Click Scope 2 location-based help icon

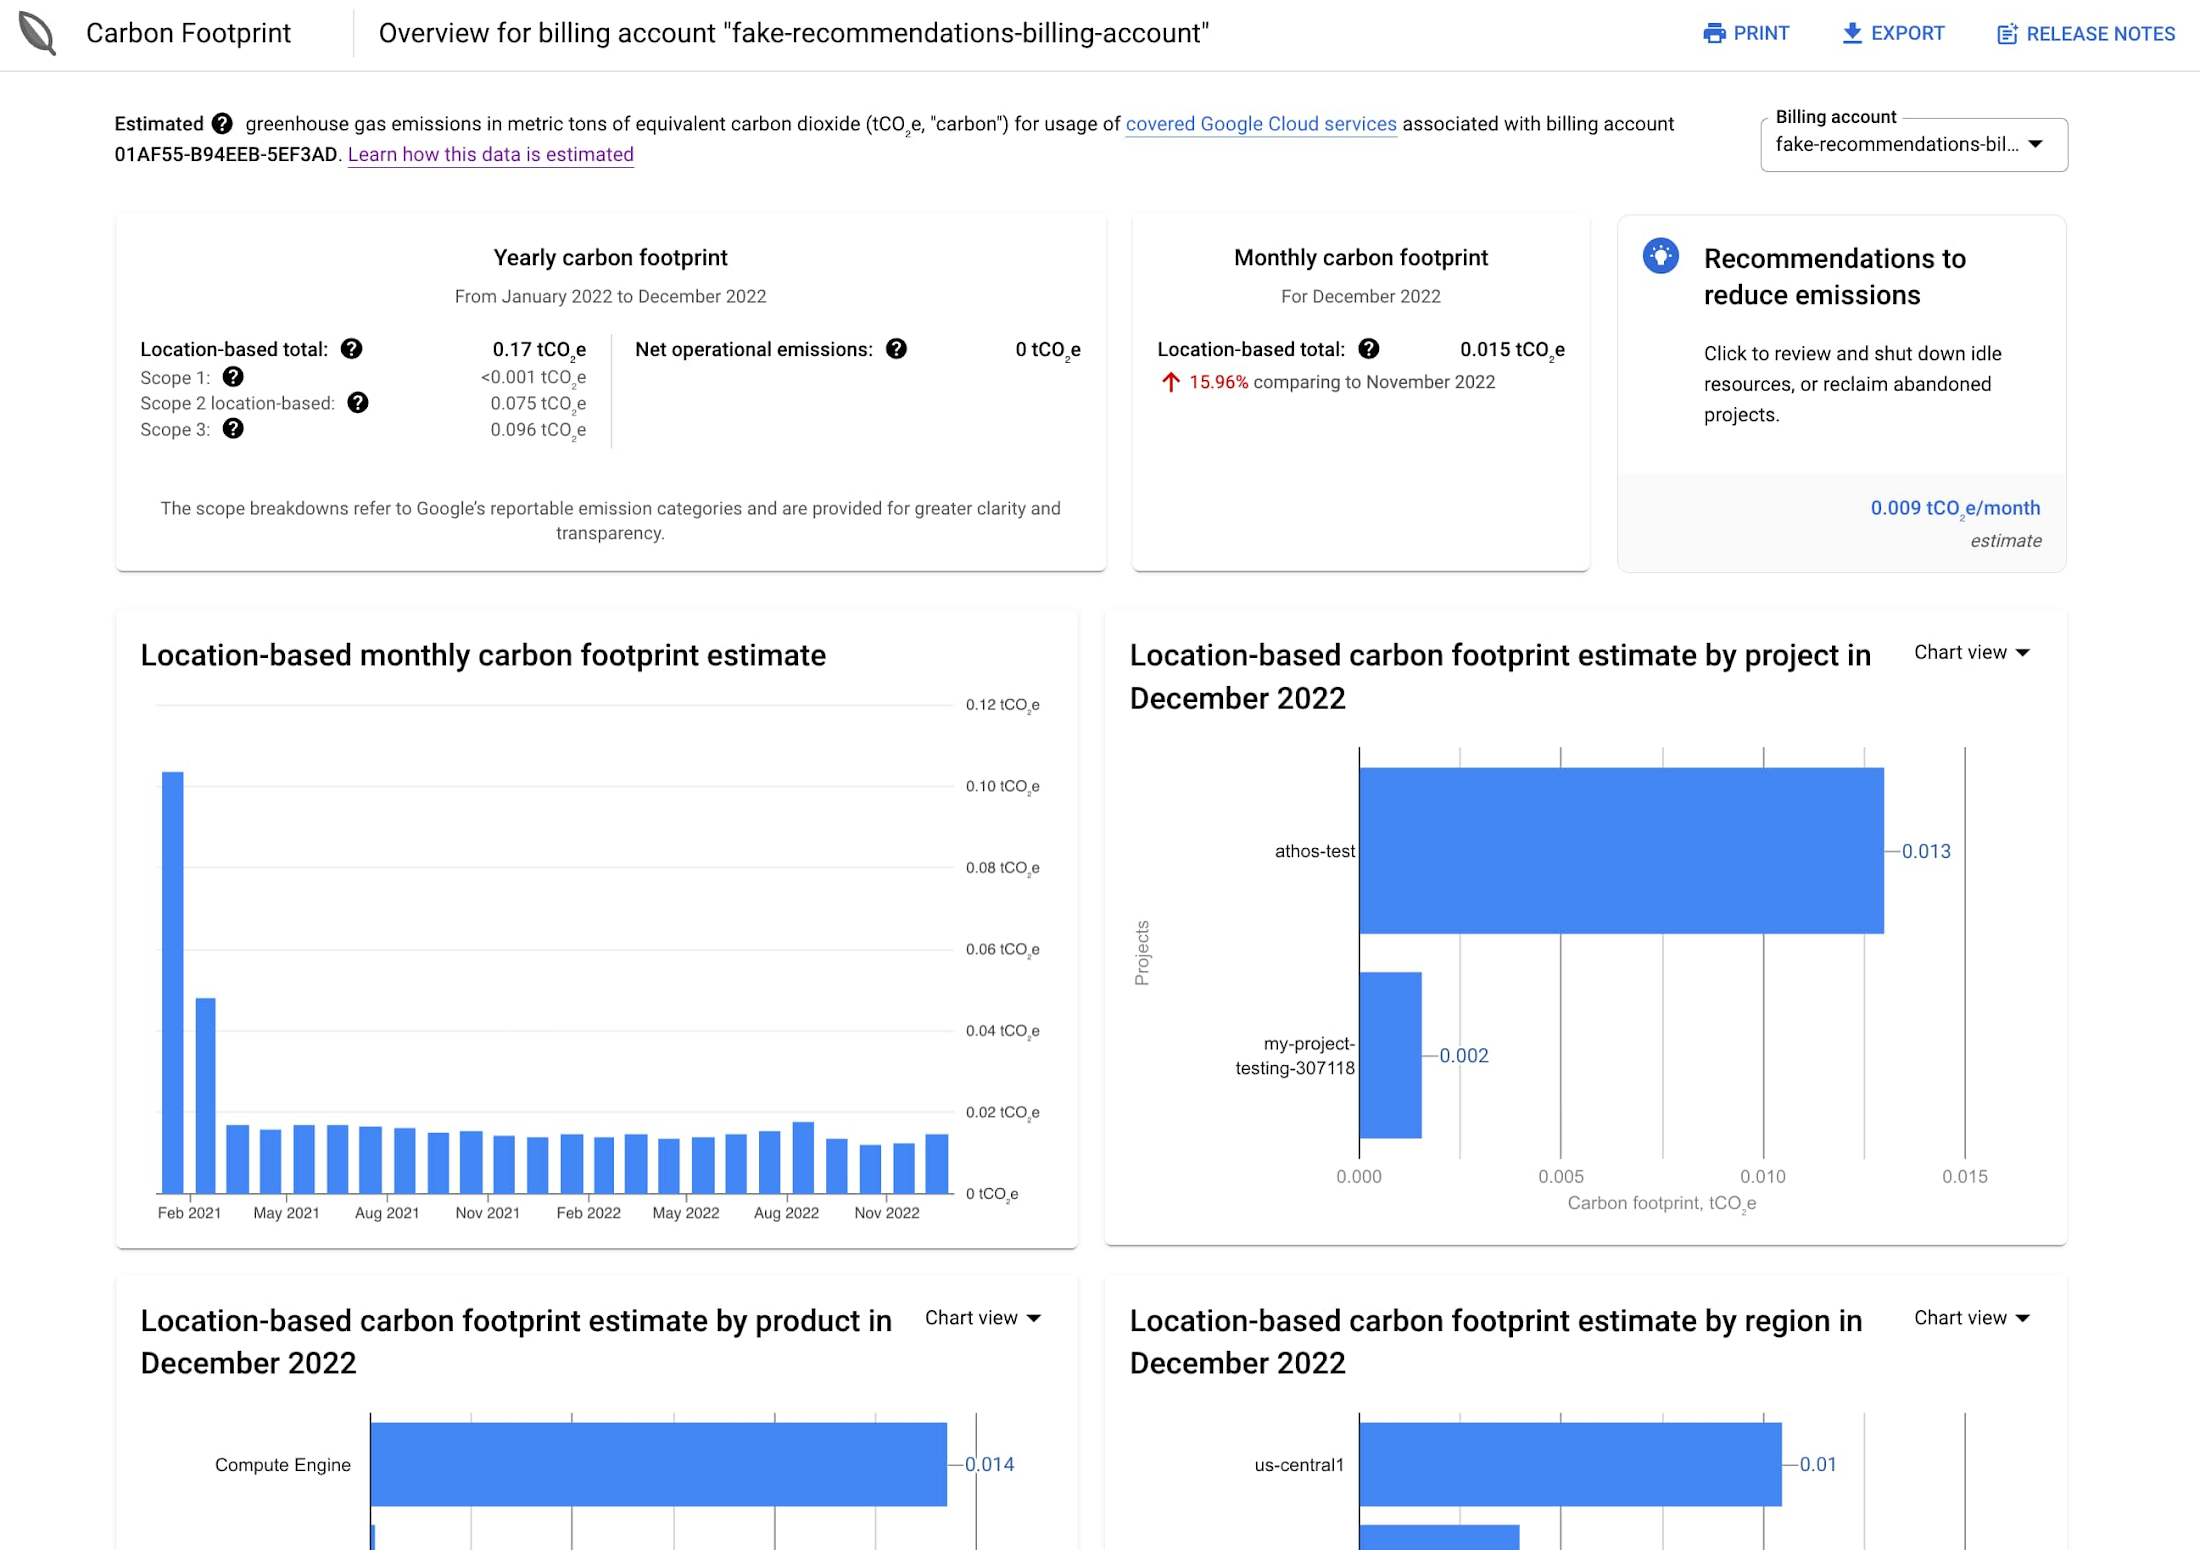point(358,402)
